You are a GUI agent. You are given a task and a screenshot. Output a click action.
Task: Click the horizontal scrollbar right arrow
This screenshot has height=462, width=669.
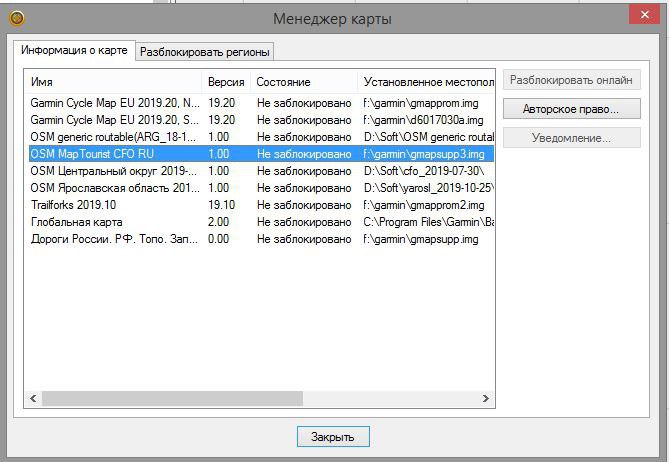pos(486,398)
